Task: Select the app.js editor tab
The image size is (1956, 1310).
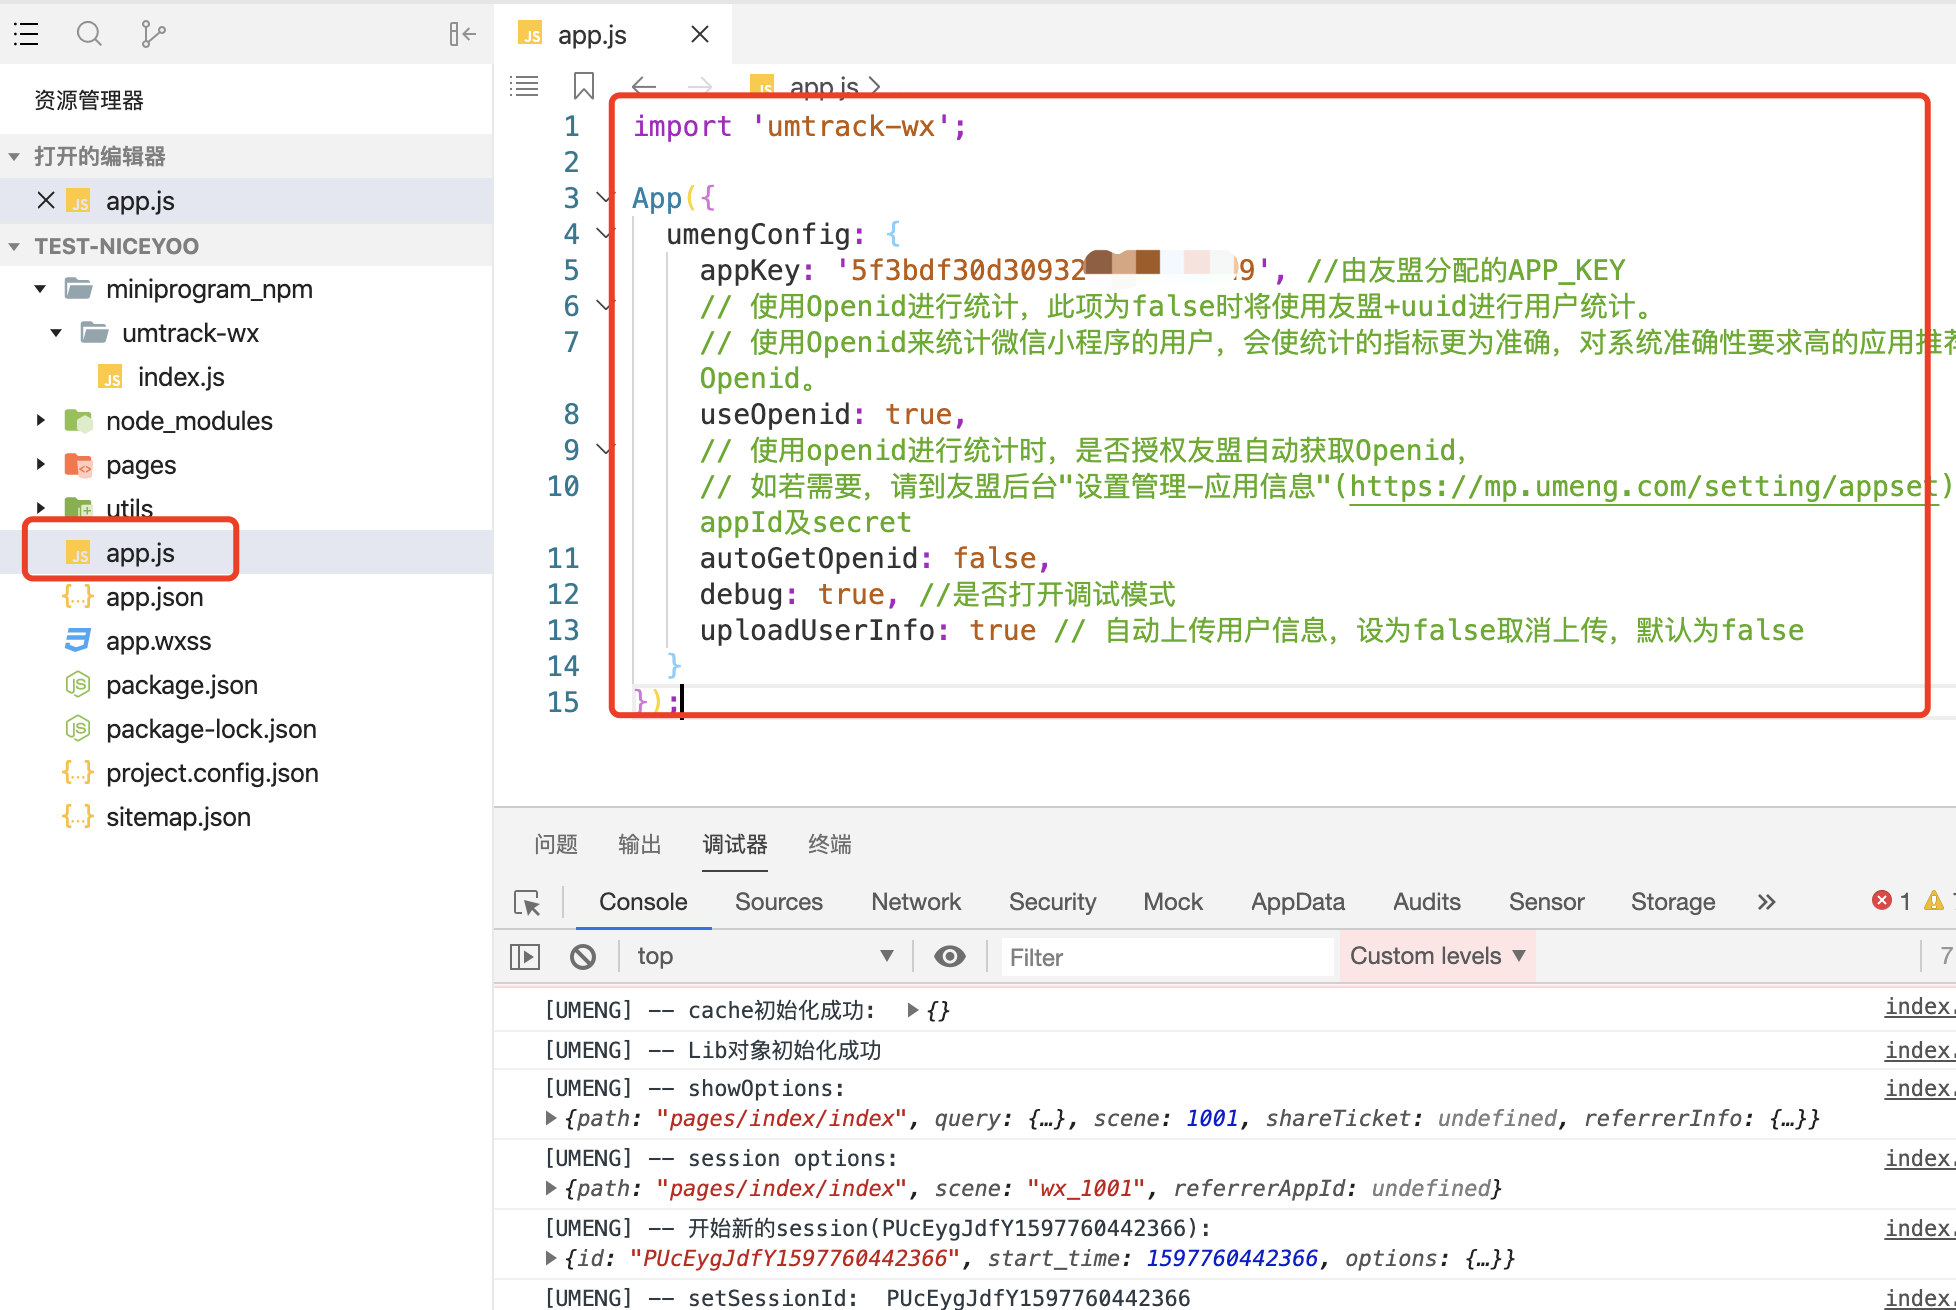Action: 591,35
